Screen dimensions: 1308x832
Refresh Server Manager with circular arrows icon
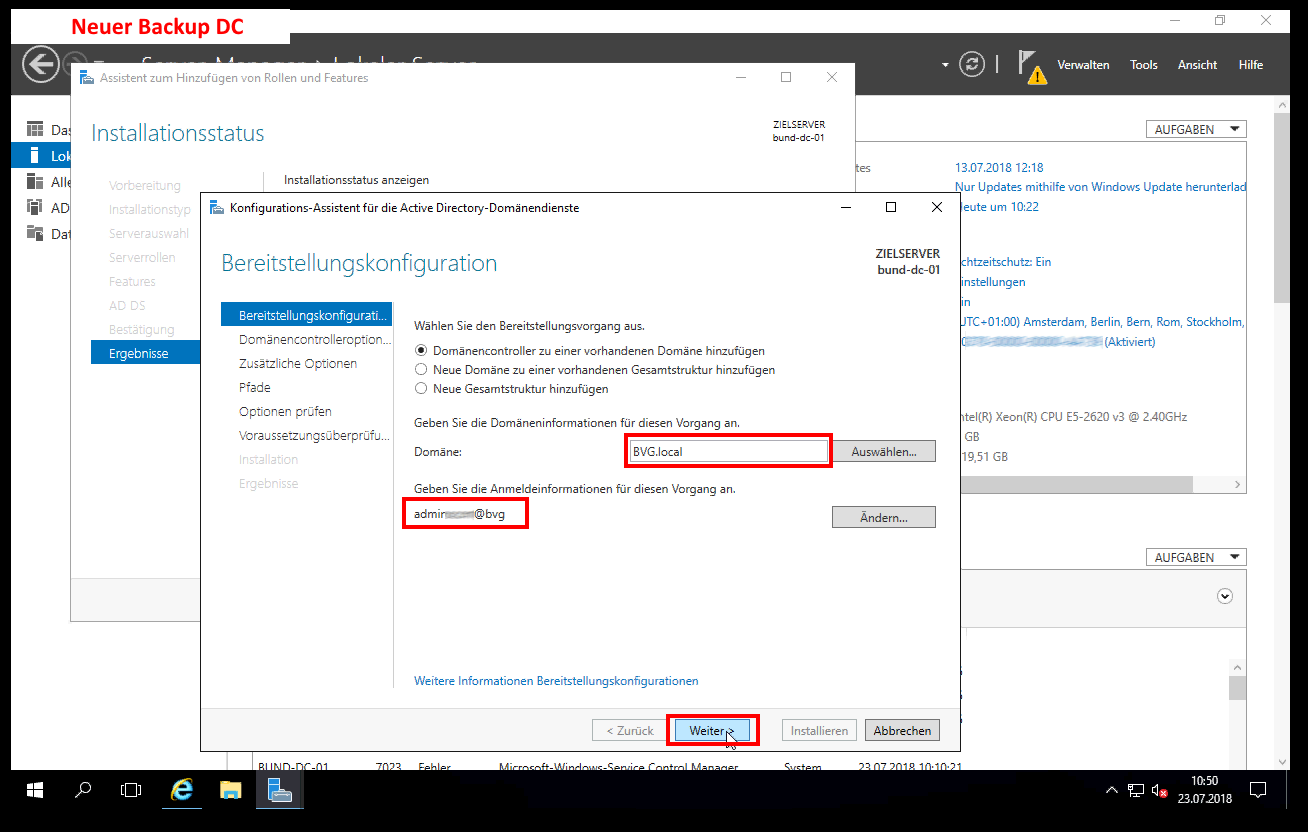pos(972,65)
